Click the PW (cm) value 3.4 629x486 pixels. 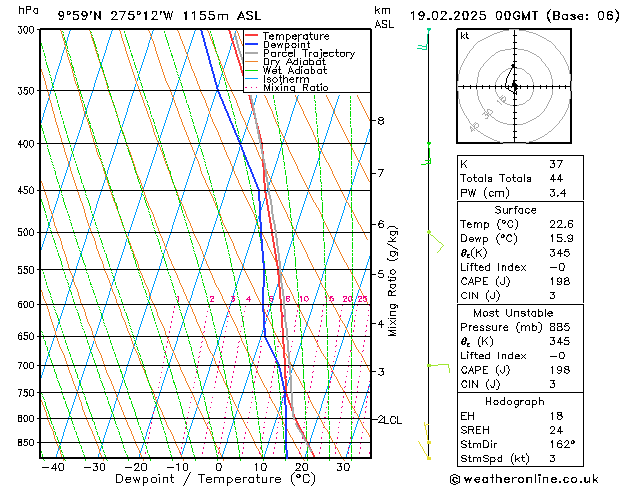pos(558,193)
